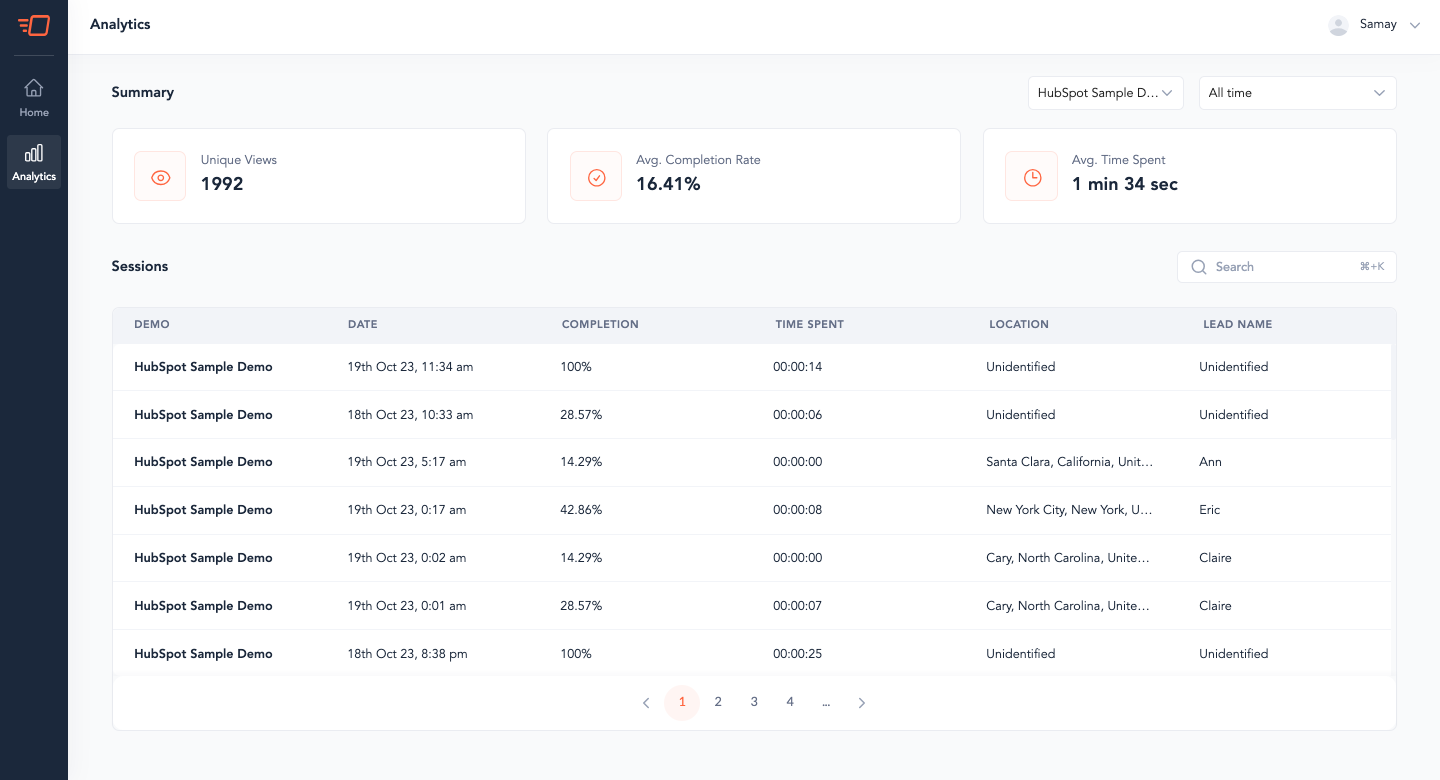Click the Storylane logo in the sidebar
Screen dimensions: 1440x780
pyautogui.click(x=34, y=25)
